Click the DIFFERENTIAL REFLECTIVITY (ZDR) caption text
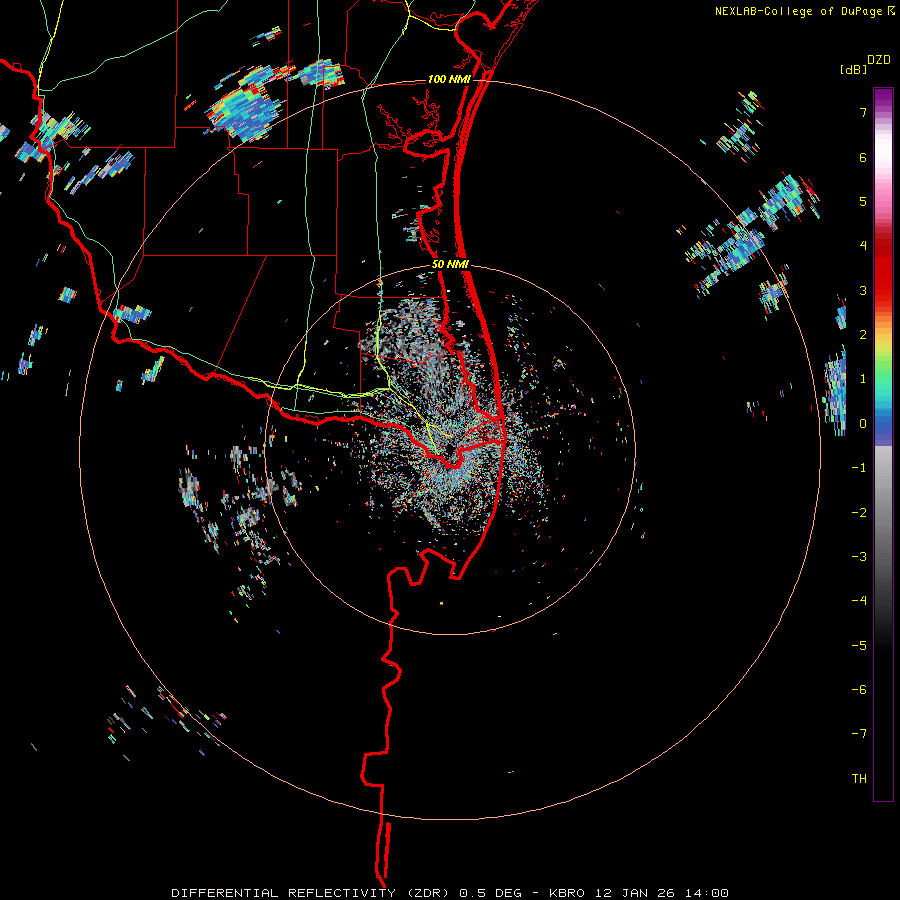Screen dimensions: 900x900 [313, 893]
